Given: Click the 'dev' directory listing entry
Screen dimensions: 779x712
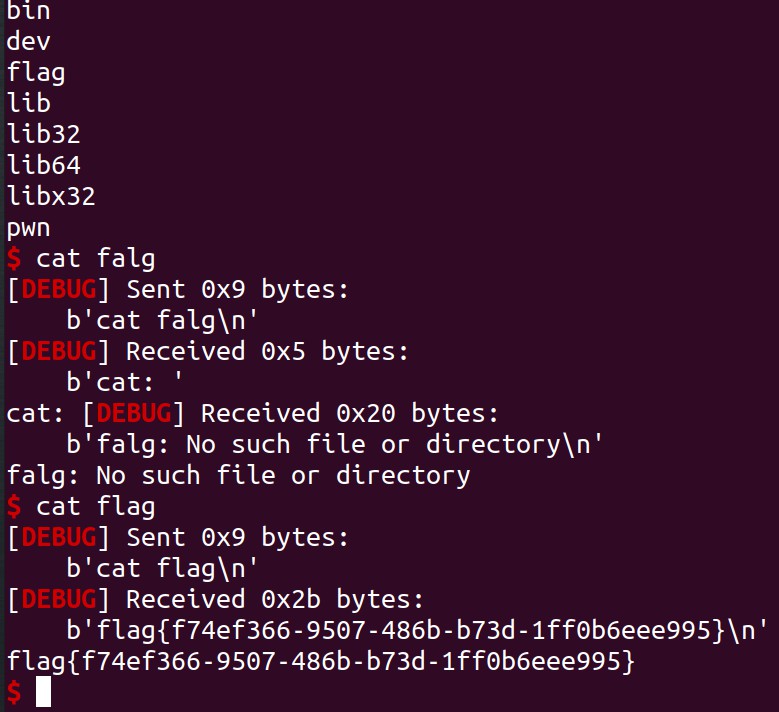Looking at the screenshot, I should click(x=28, y=41).
